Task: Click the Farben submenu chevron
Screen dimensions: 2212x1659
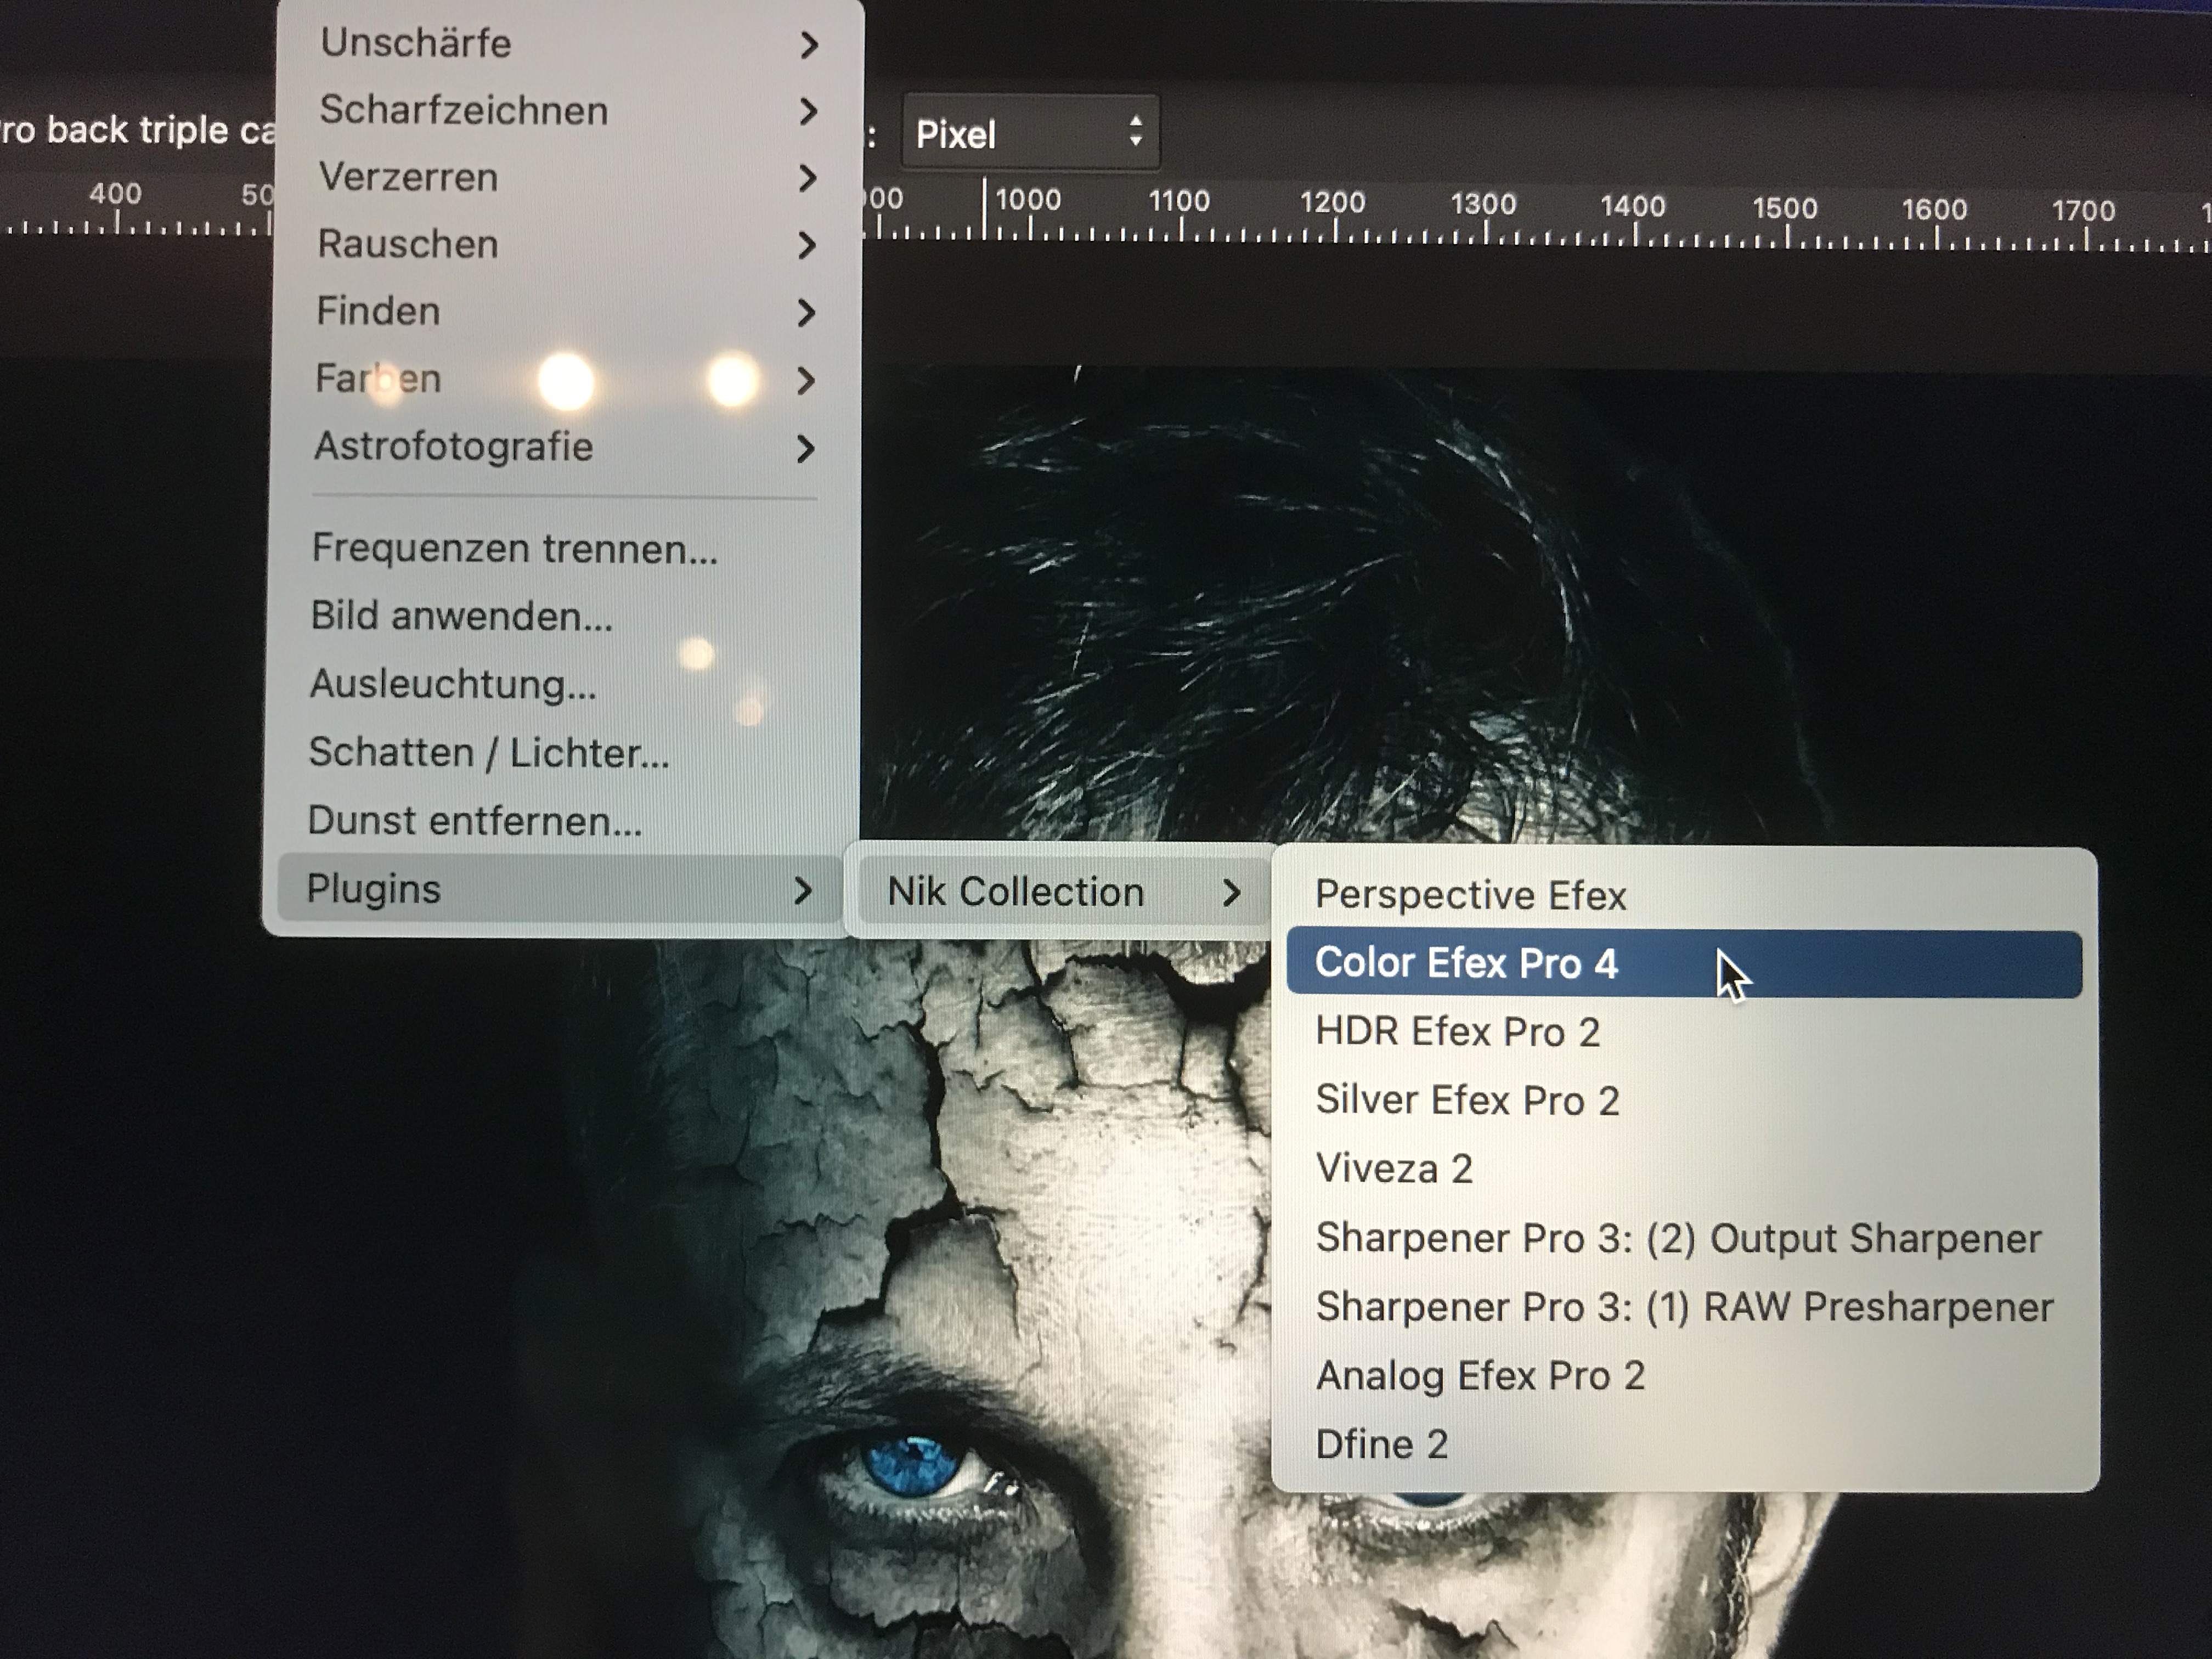Action: (805, 381)
